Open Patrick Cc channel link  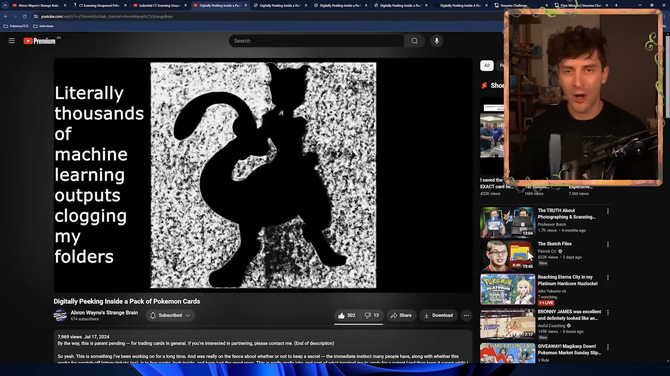coord(547,251)
